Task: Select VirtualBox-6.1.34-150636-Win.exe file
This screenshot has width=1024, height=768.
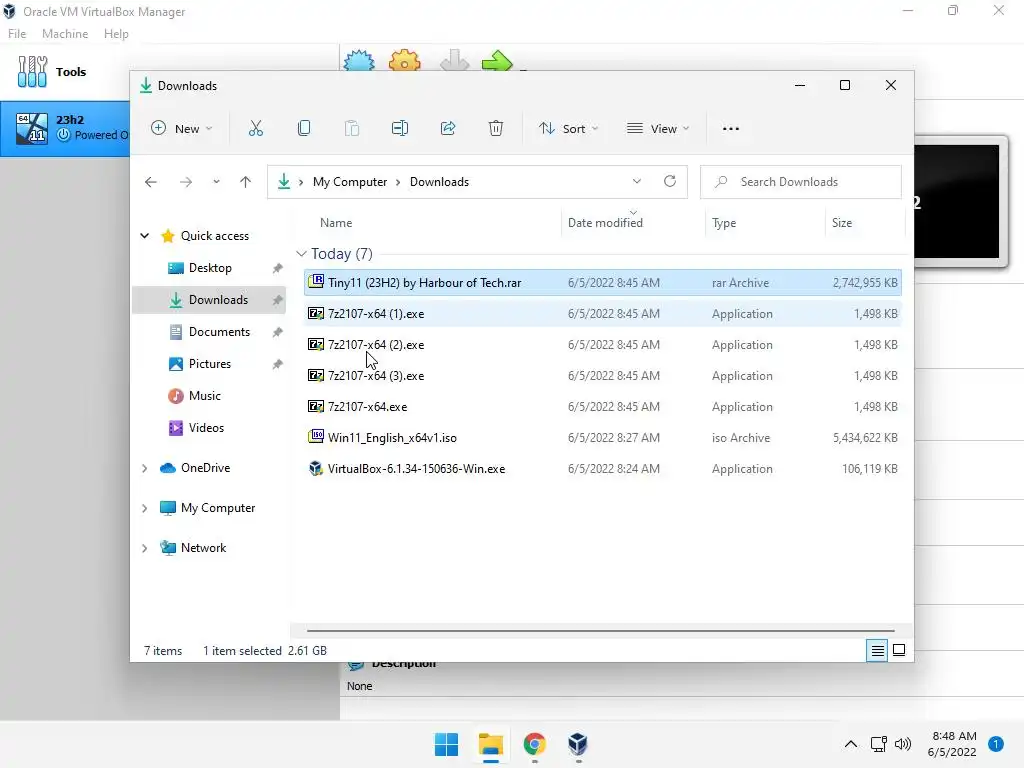Action: (603, 469)
